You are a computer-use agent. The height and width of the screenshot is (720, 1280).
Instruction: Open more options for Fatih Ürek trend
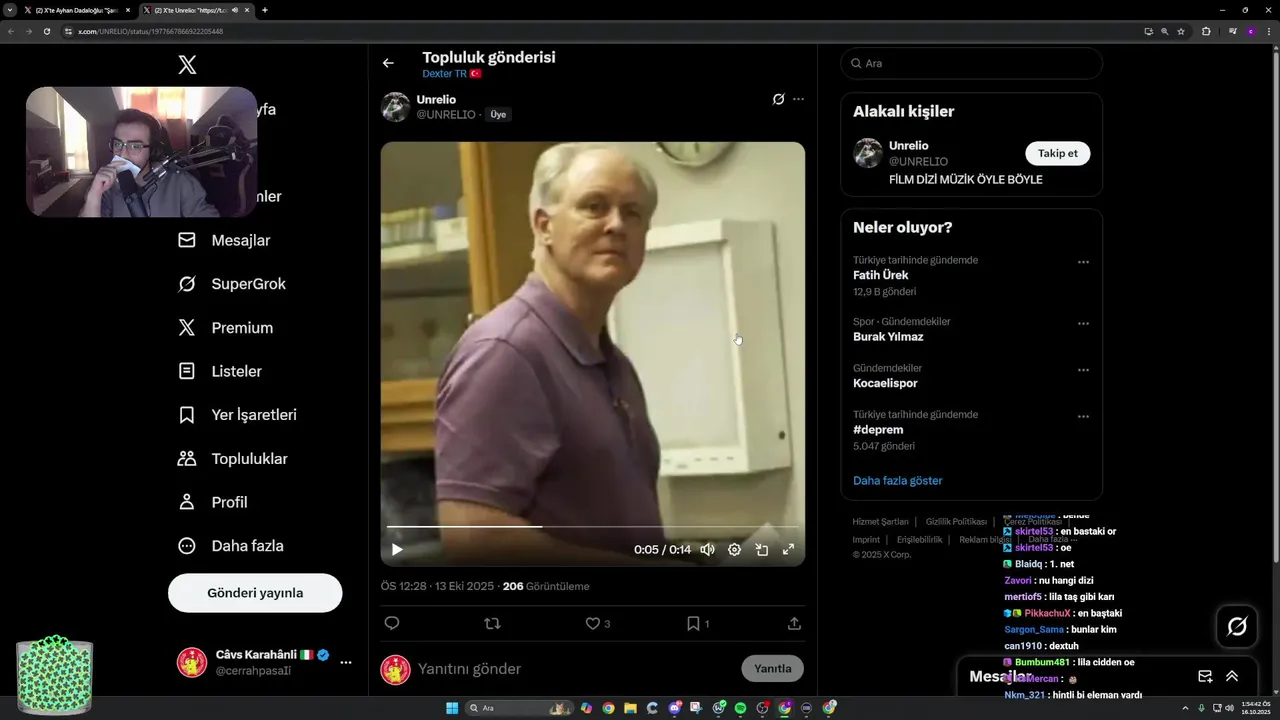(1083, 262)
